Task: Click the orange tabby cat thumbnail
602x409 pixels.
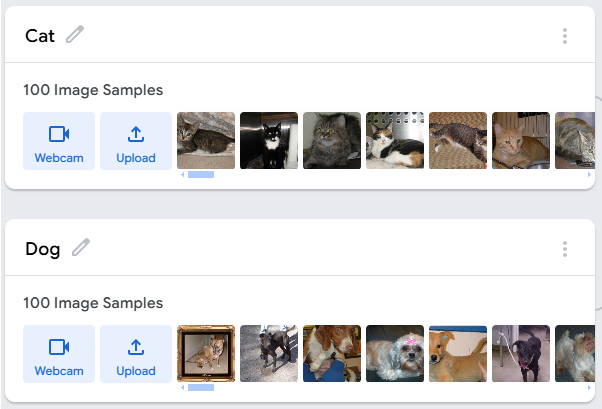Action: (x=520, y=141)
